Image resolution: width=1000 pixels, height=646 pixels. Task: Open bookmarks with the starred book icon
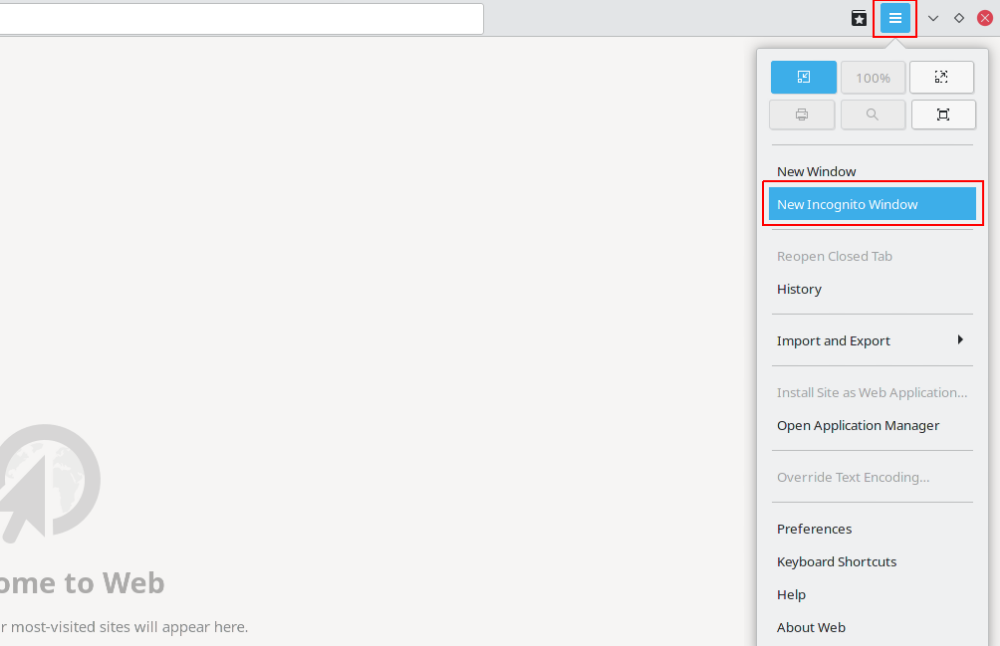pyautogui.click(x=858, y=17)
